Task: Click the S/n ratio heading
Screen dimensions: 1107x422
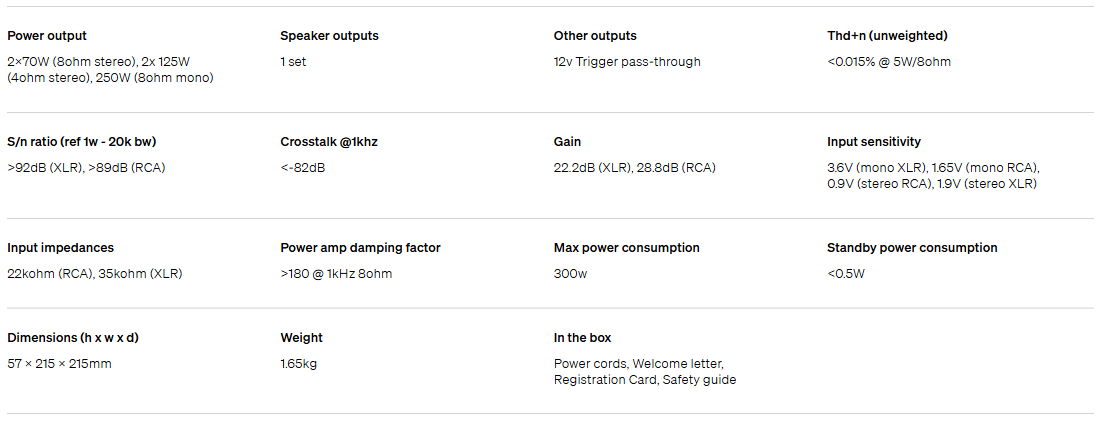Action: pyautogui.click(x=82, y=142)
